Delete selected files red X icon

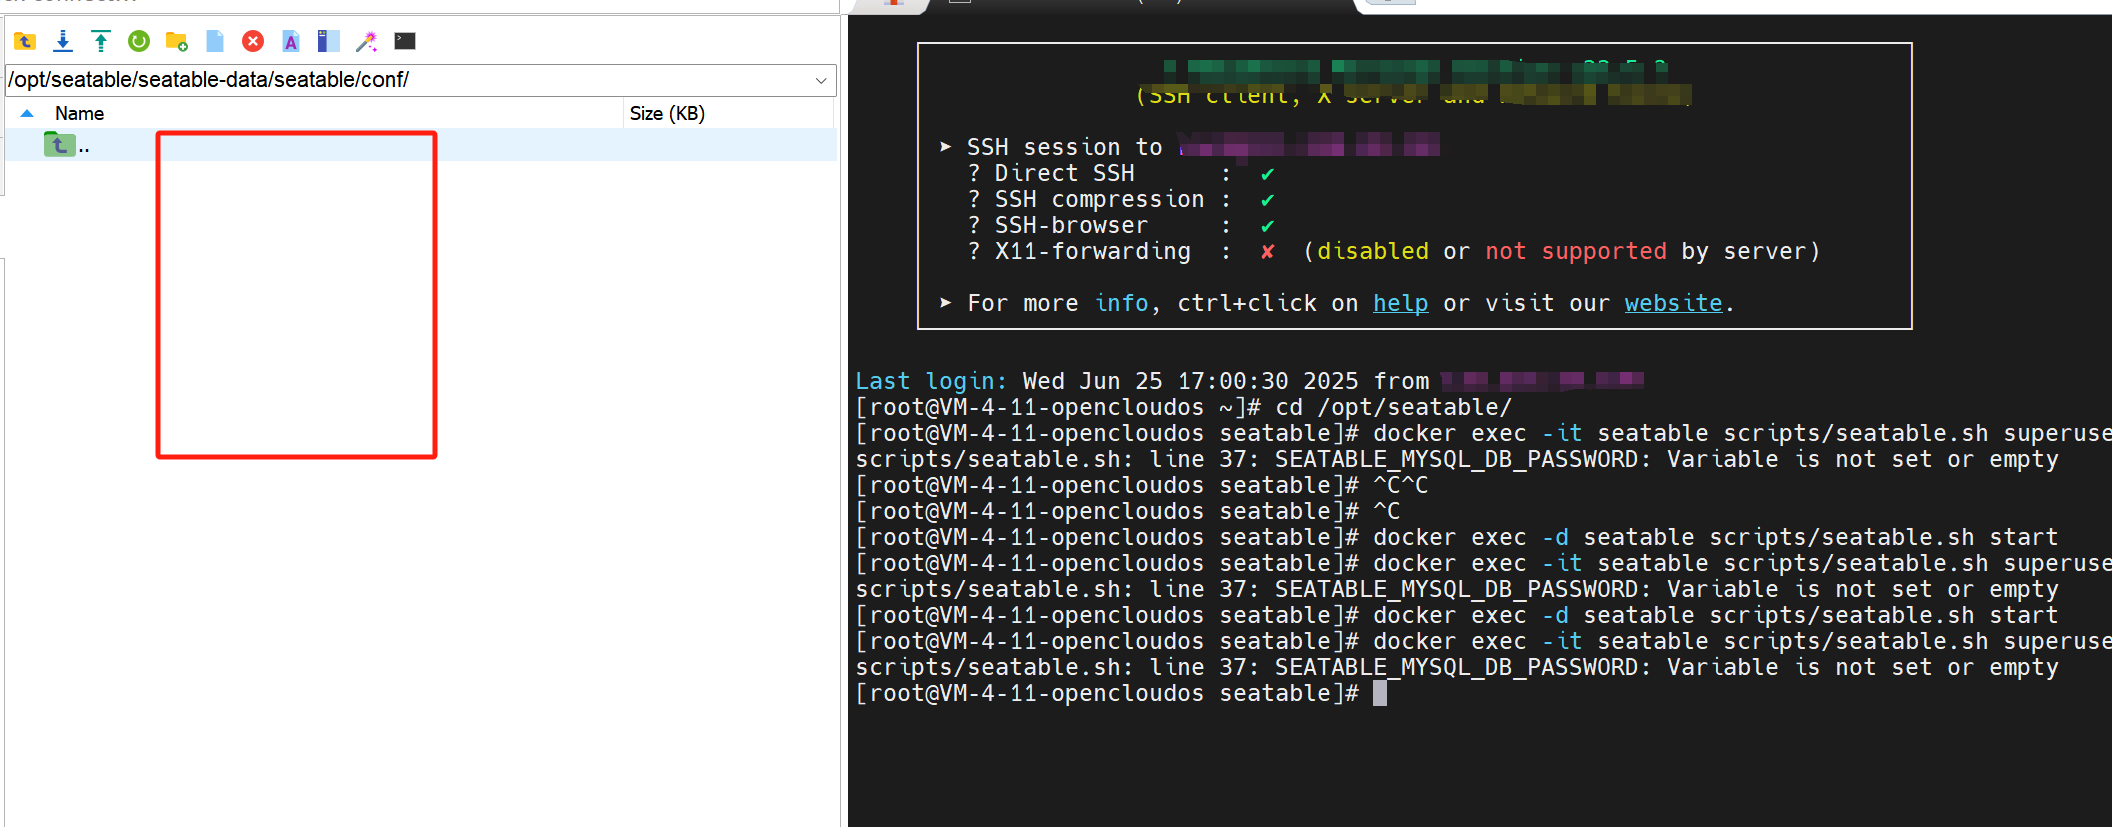click(x=253, y=41)
